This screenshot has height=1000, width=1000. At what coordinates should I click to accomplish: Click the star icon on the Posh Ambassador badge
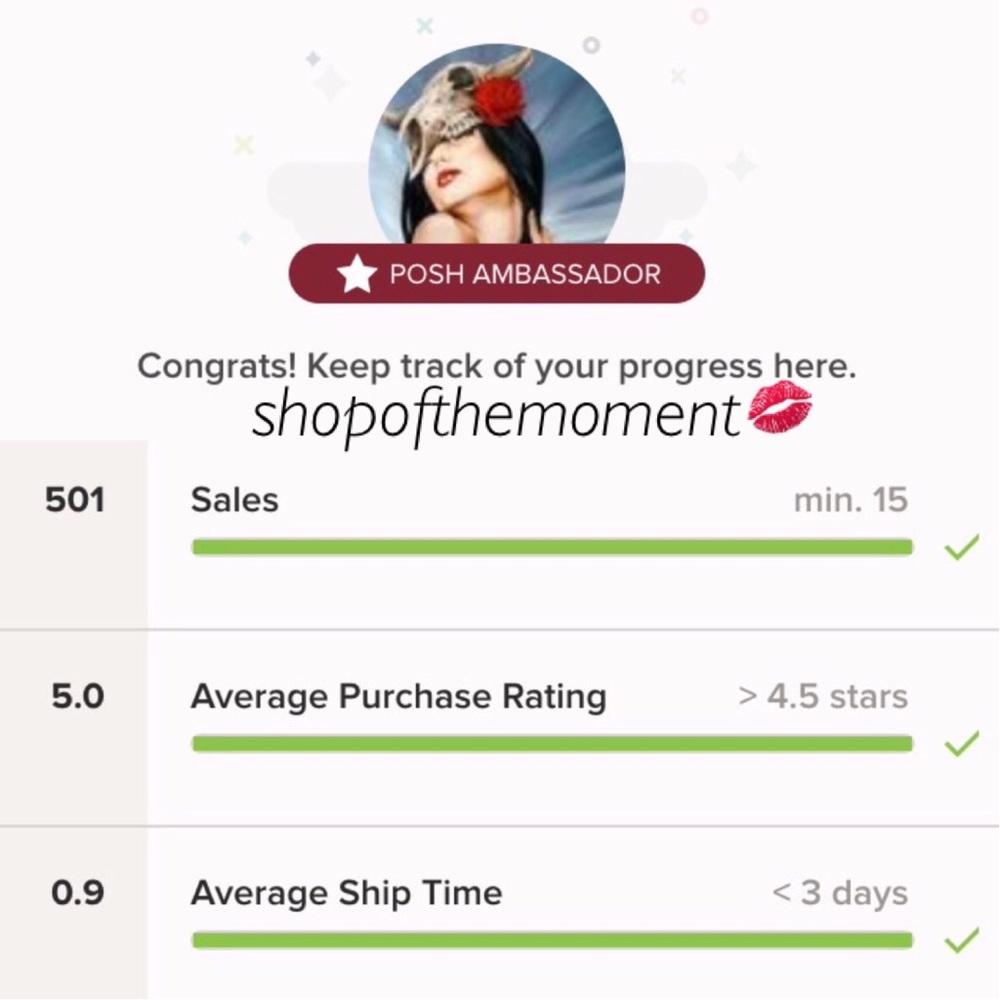coord(357,273)
